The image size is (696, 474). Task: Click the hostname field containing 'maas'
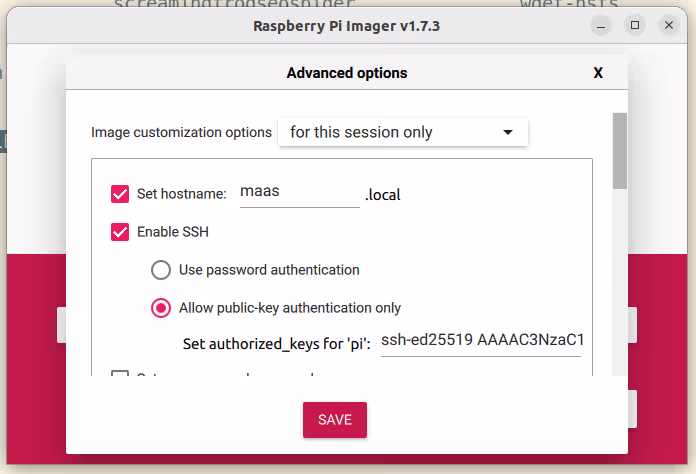(299, 193)
